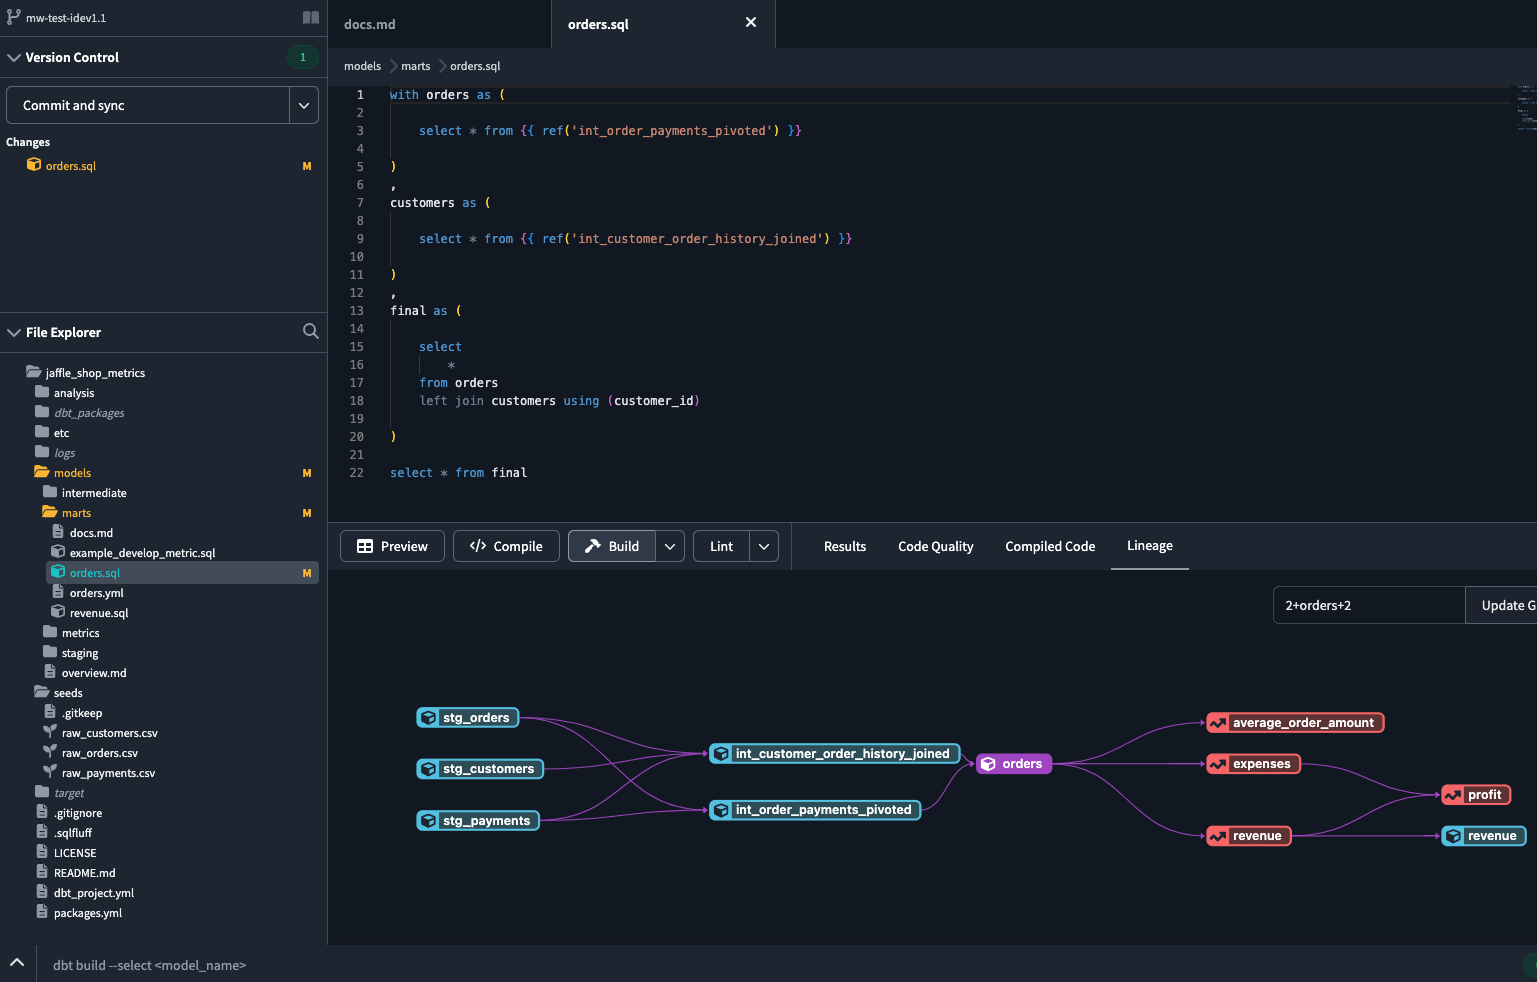Click the orders.sql cube icon under Changes

coord(33,165)
